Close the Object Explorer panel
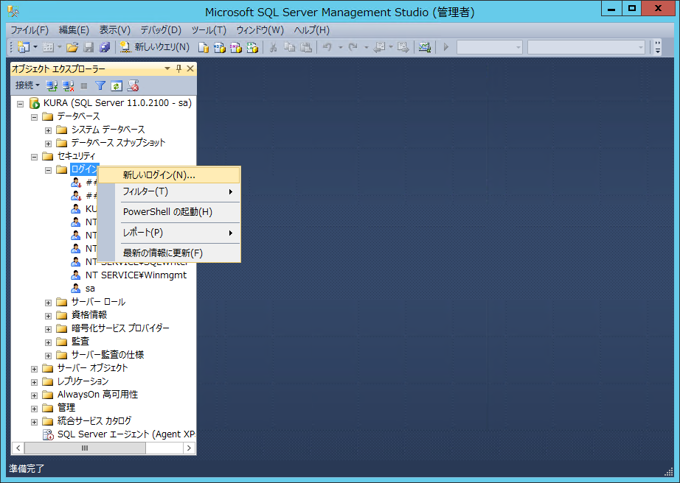This screenshot has width=680, height=483. click(190, 69)
